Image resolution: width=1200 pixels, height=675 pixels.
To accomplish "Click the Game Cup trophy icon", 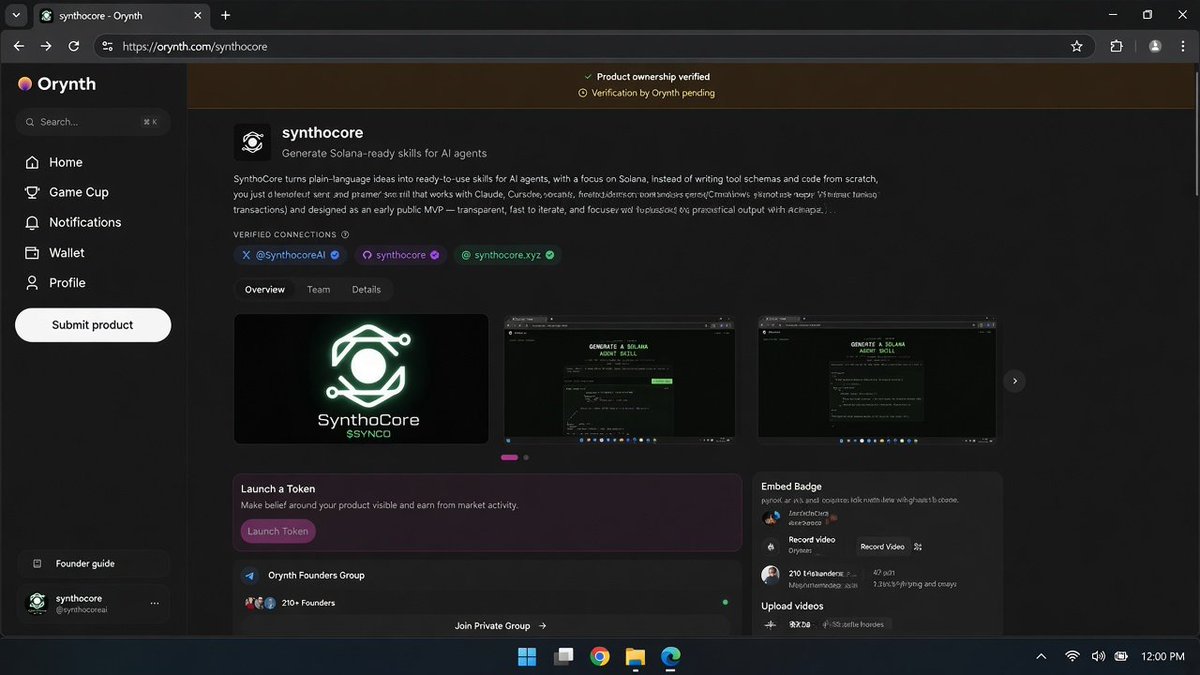I will point(32,192).
